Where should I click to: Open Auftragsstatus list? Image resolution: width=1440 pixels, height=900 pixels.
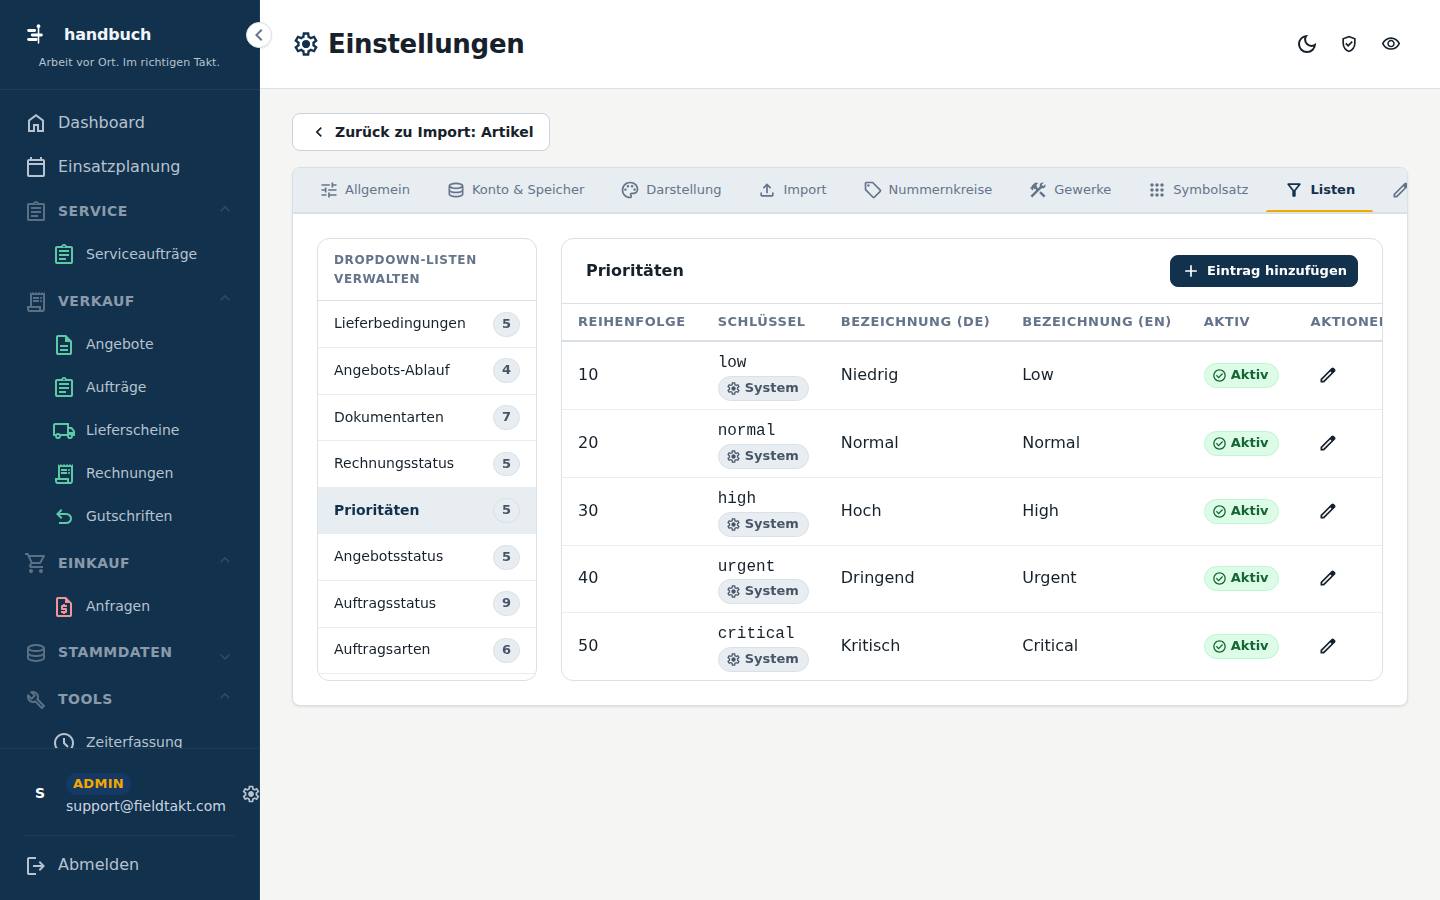[427, 603]
